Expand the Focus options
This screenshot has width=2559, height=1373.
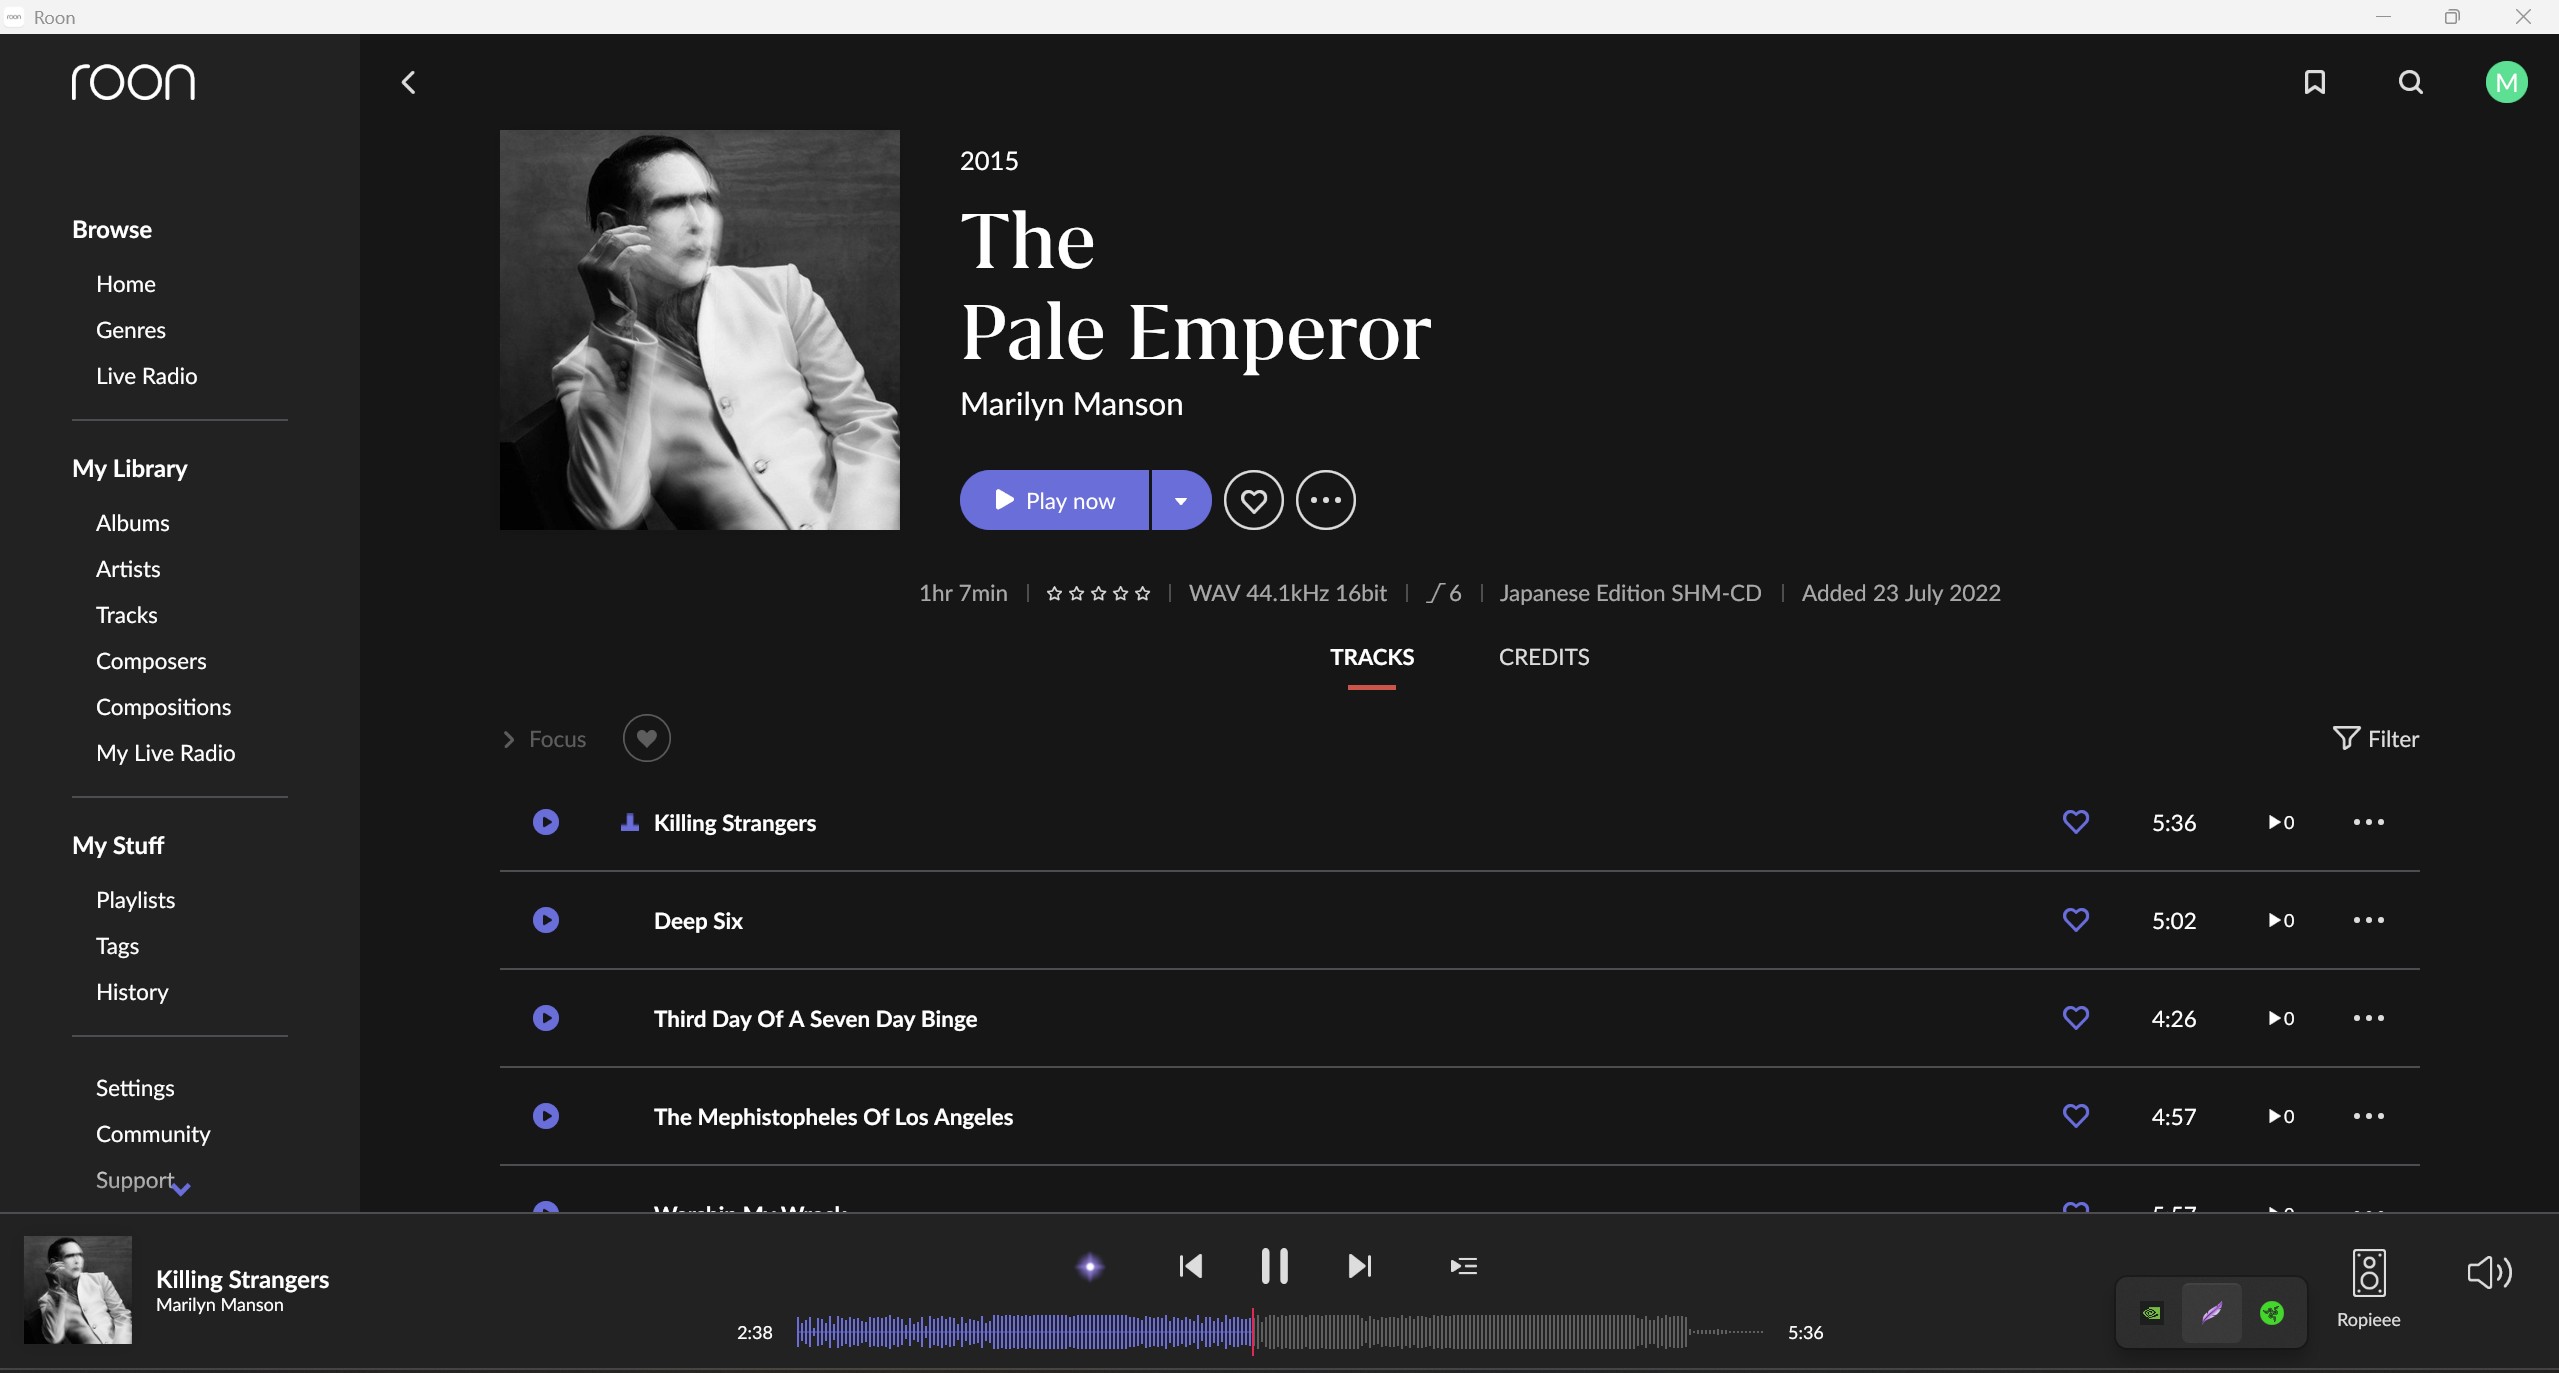point(545,739)
